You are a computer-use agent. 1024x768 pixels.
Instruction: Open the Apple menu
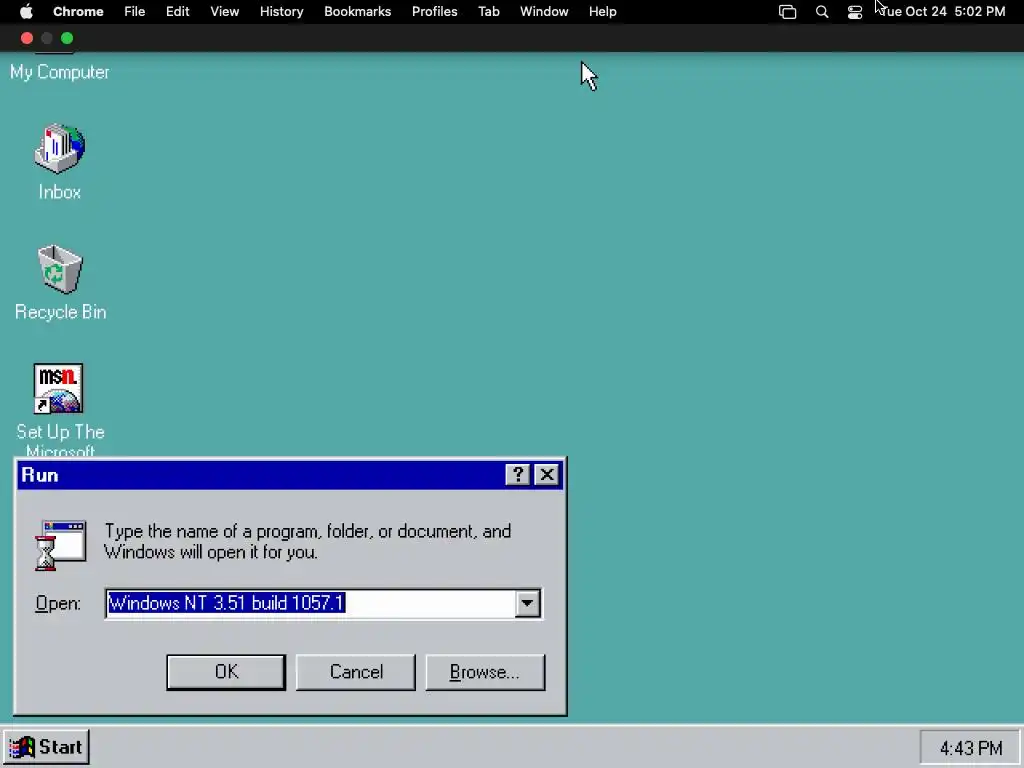[26, 12]
